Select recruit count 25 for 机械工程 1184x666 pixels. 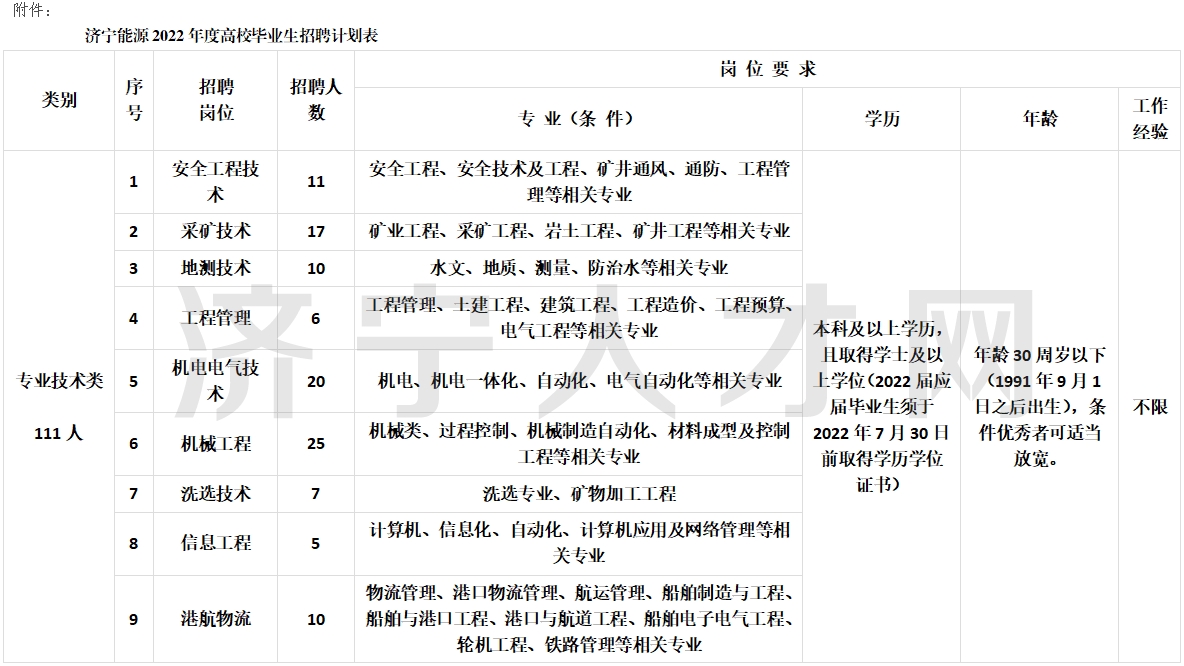pos(316,443)
